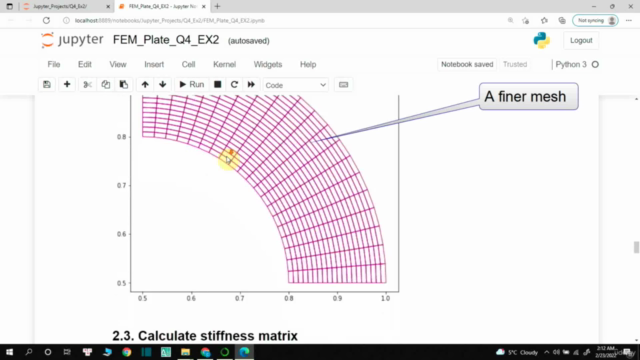Viewport: 640px width, 360px height.
Task: Cut selected cells with the scissors icon
Action: click(87, 84)
